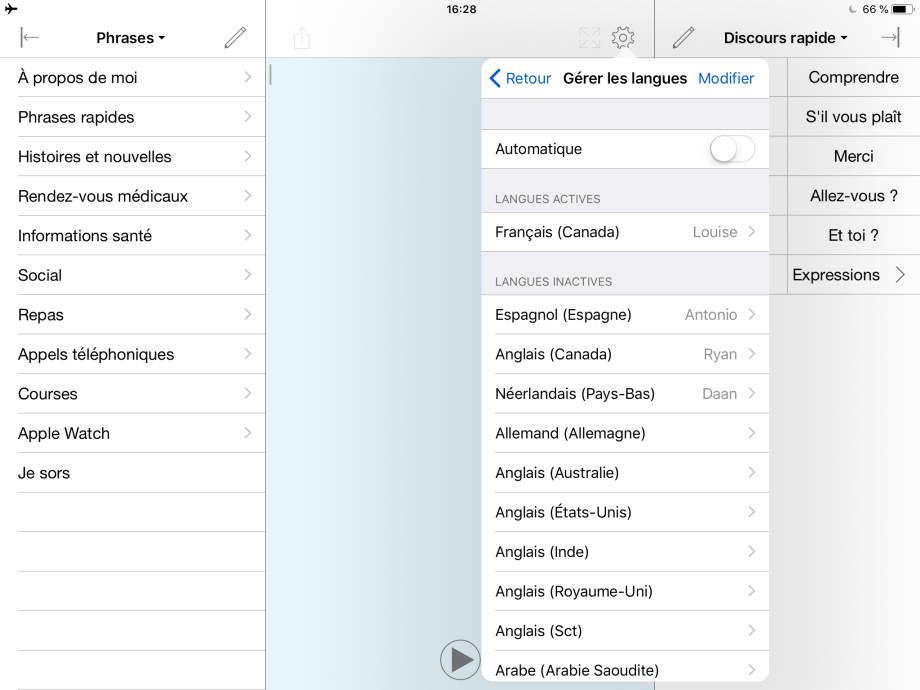Collapse the right Discours rapide panel arrow
Screen dimensions: 920x690
click(x=891, y=38)
